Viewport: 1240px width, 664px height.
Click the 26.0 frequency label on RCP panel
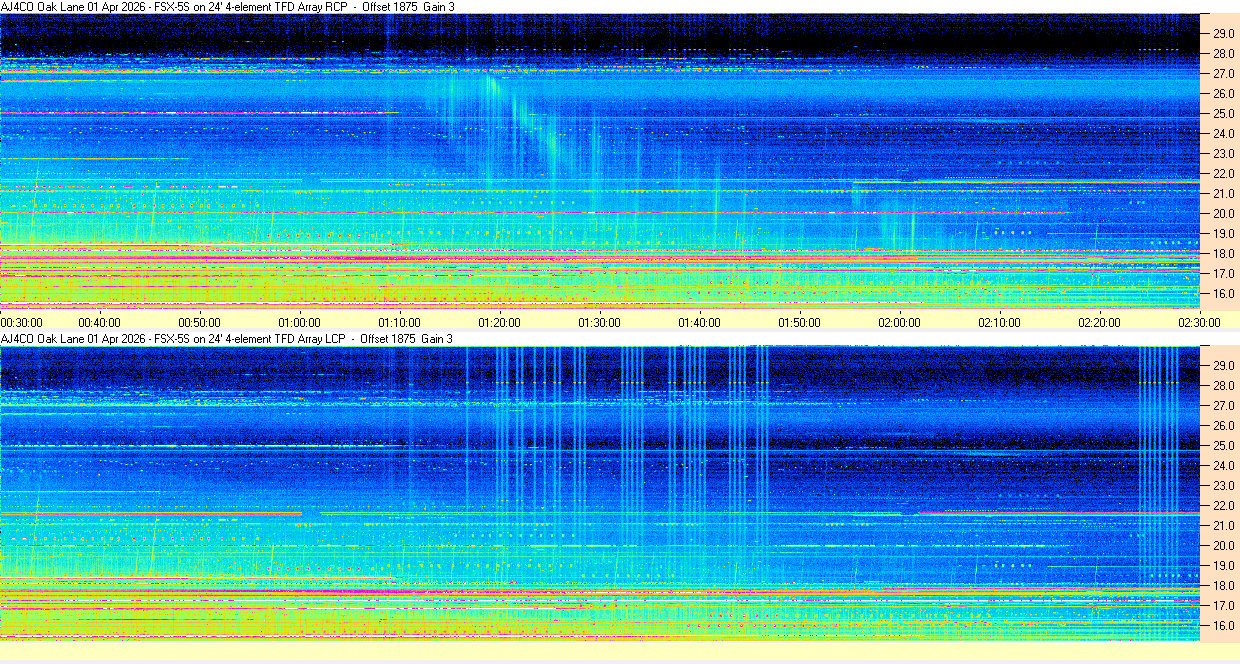1223,93
